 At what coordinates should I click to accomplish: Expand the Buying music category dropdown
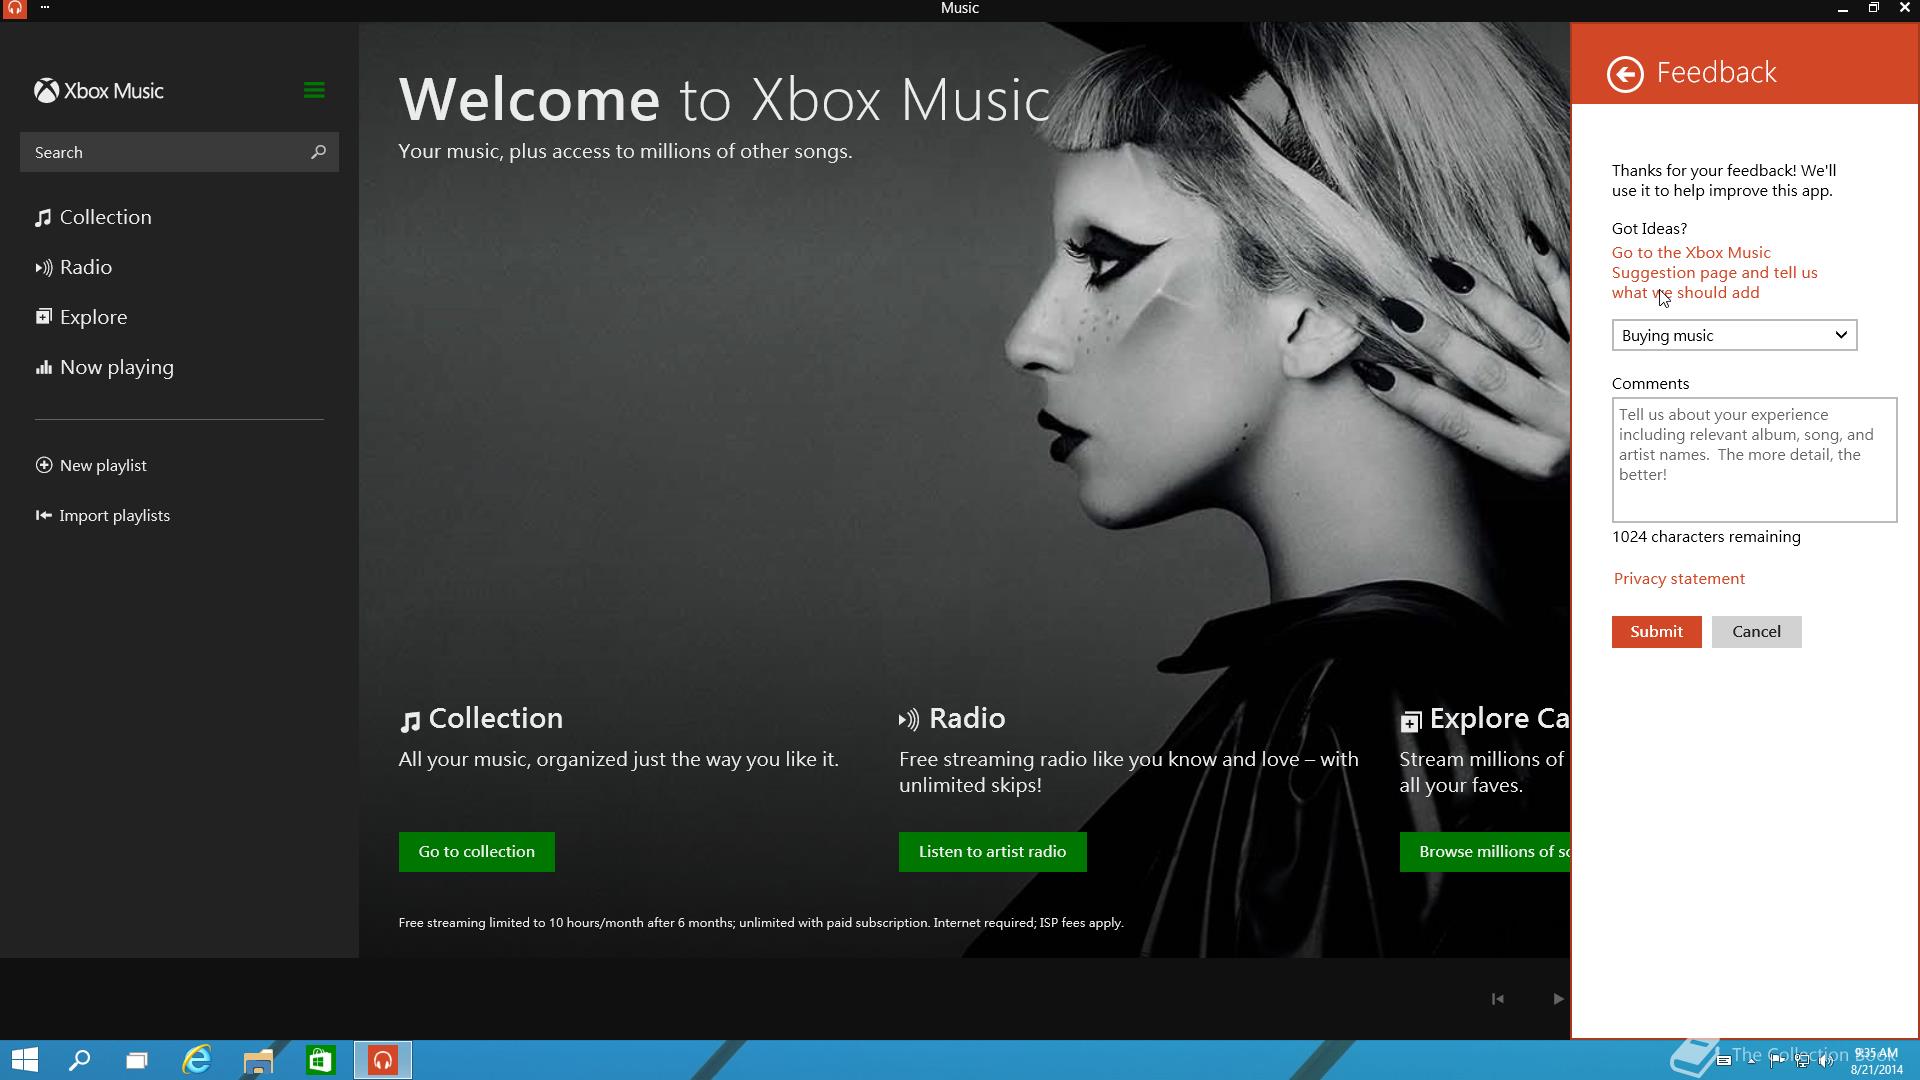coord(1734,335)
